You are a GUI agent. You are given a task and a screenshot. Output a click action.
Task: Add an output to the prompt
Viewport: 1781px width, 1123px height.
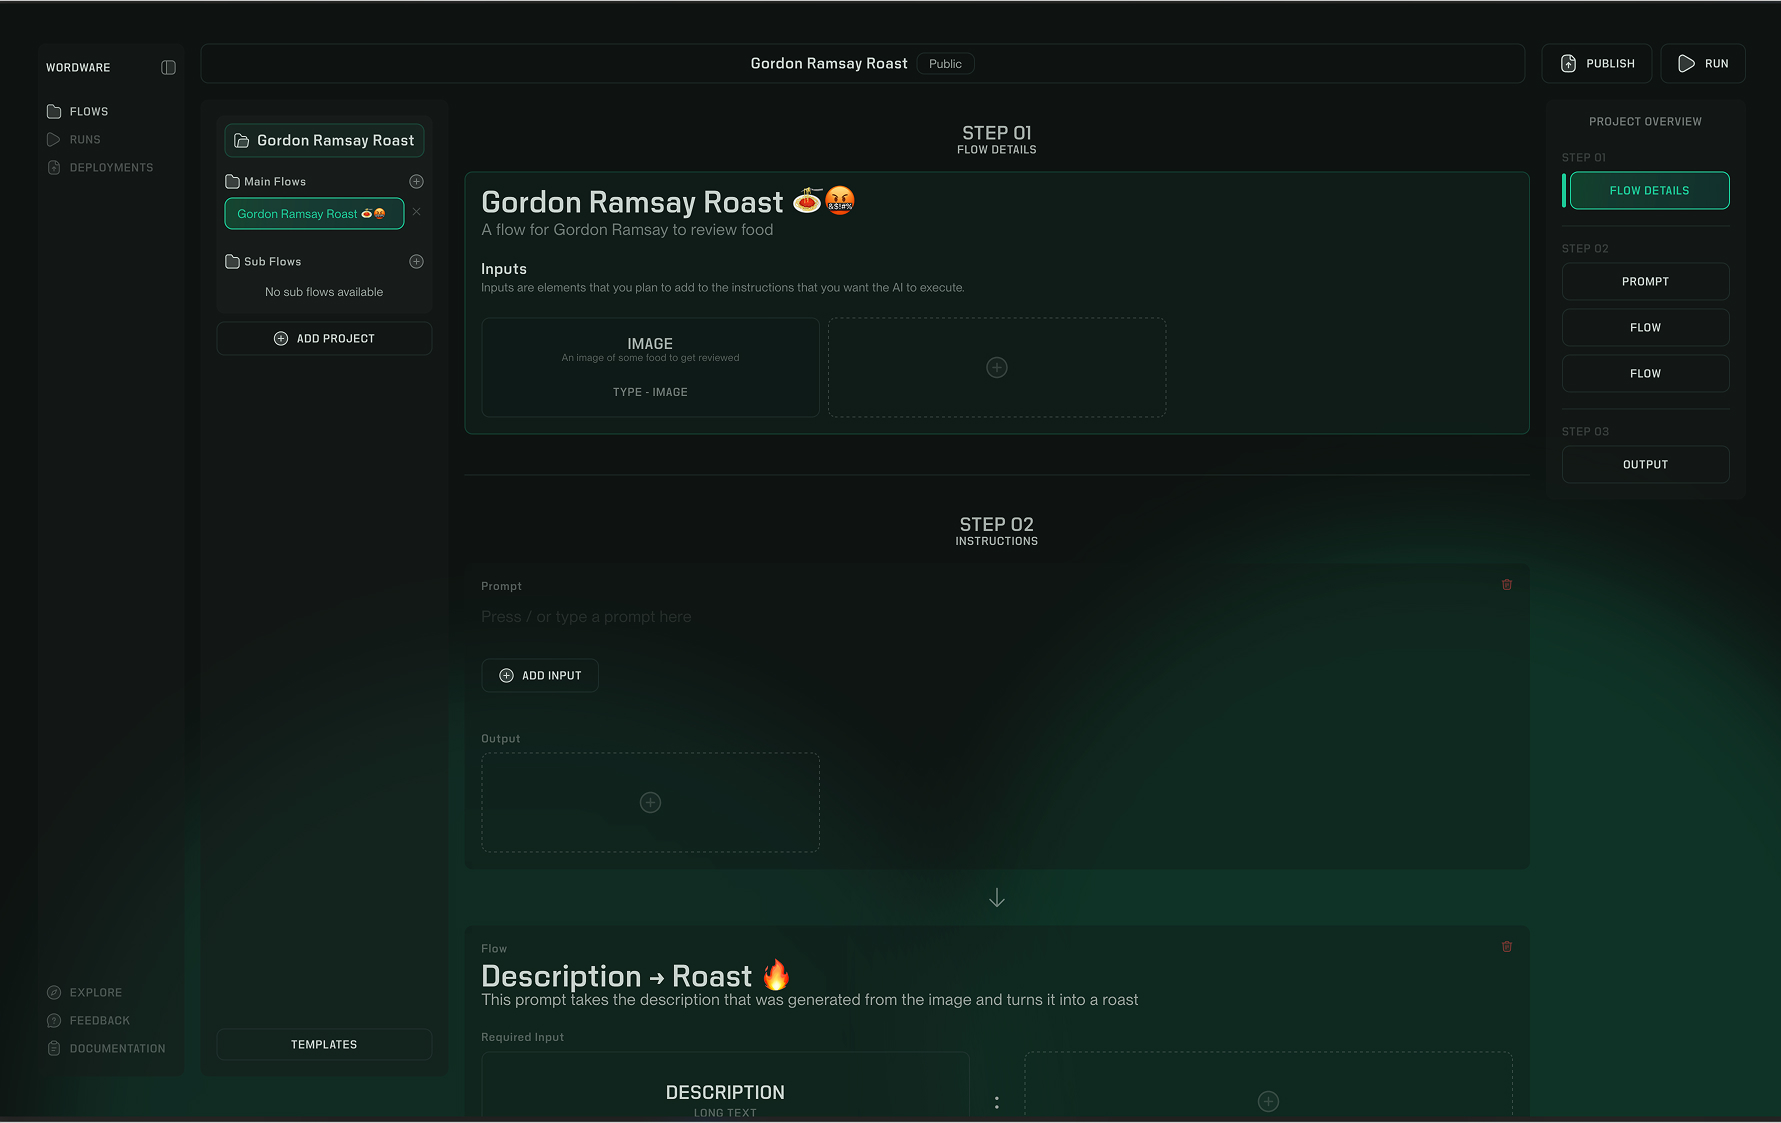tap(650, 802)
